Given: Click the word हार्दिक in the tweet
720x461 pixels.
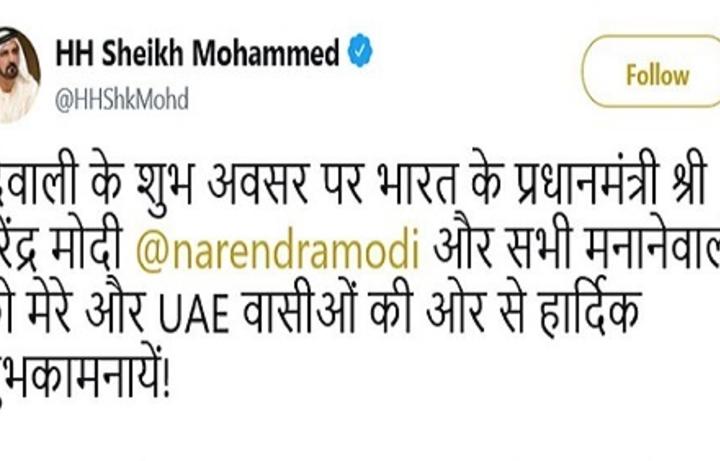Looking at the screenshot, I should 588,310.
